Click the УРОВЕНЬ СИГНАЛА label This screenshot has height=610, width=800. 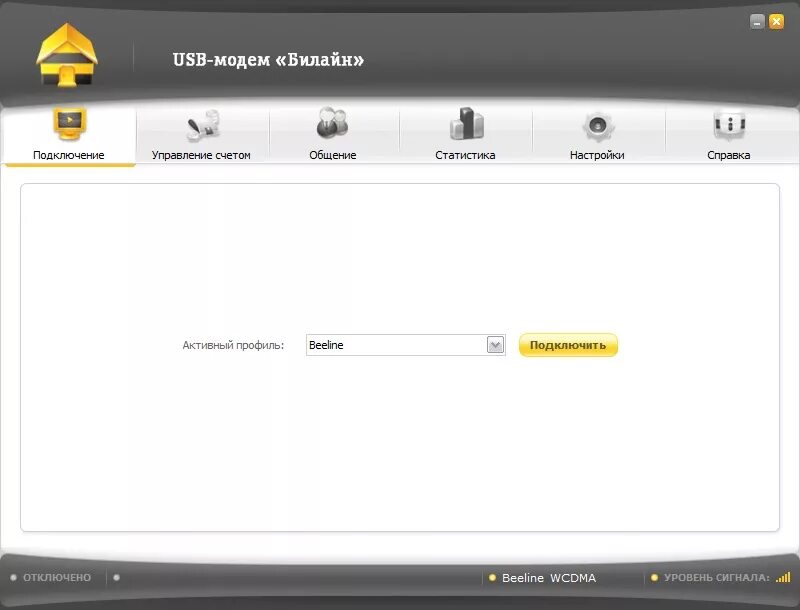tap(717, 578)
